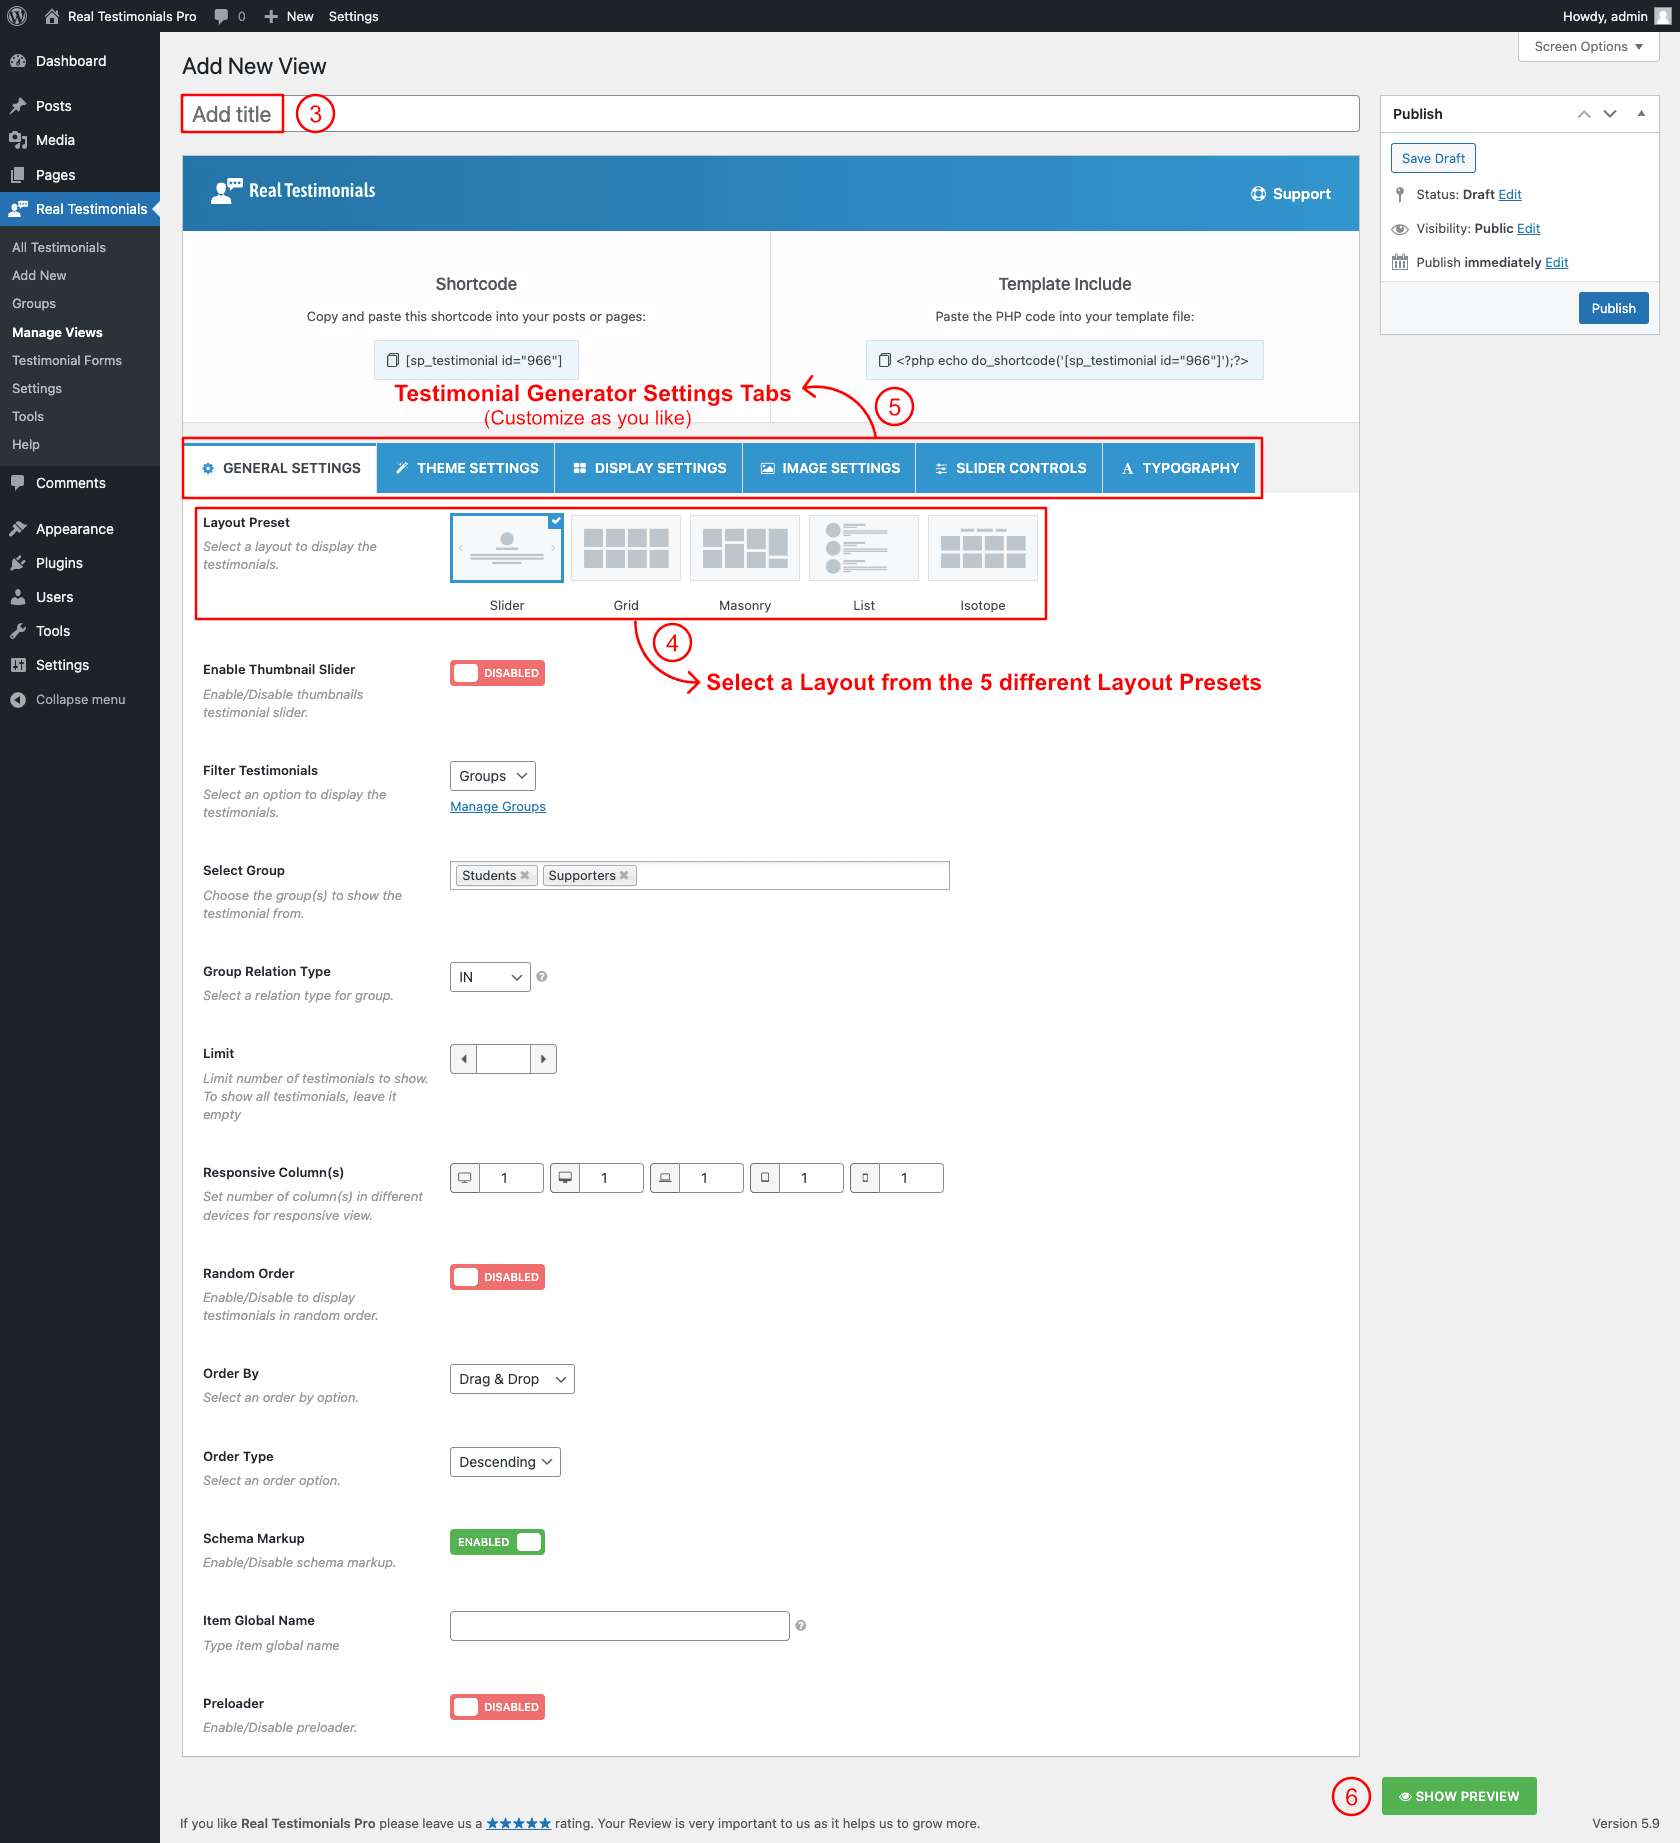Screen dimensions: 1680x1843
Task: Open the Slider Controls tab
Action: click(x=1009, y=468)
